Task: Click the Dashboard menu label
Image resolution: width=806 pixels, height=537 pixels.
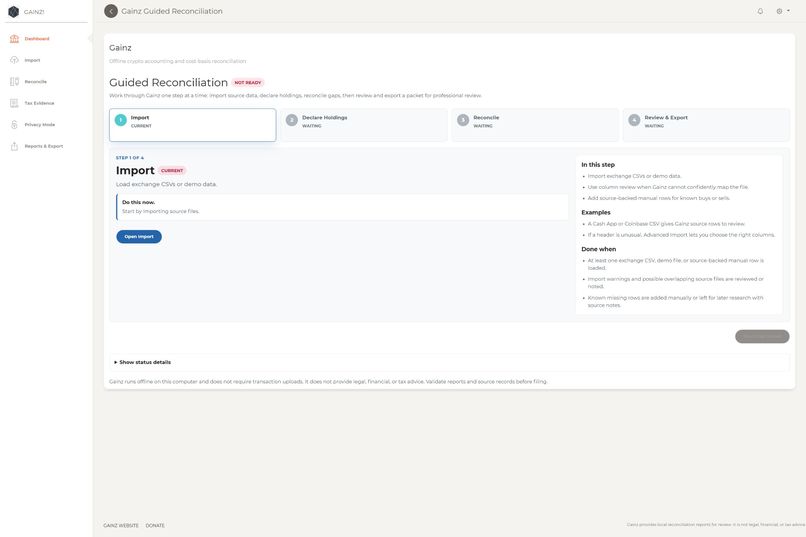Action: [37, 39]
